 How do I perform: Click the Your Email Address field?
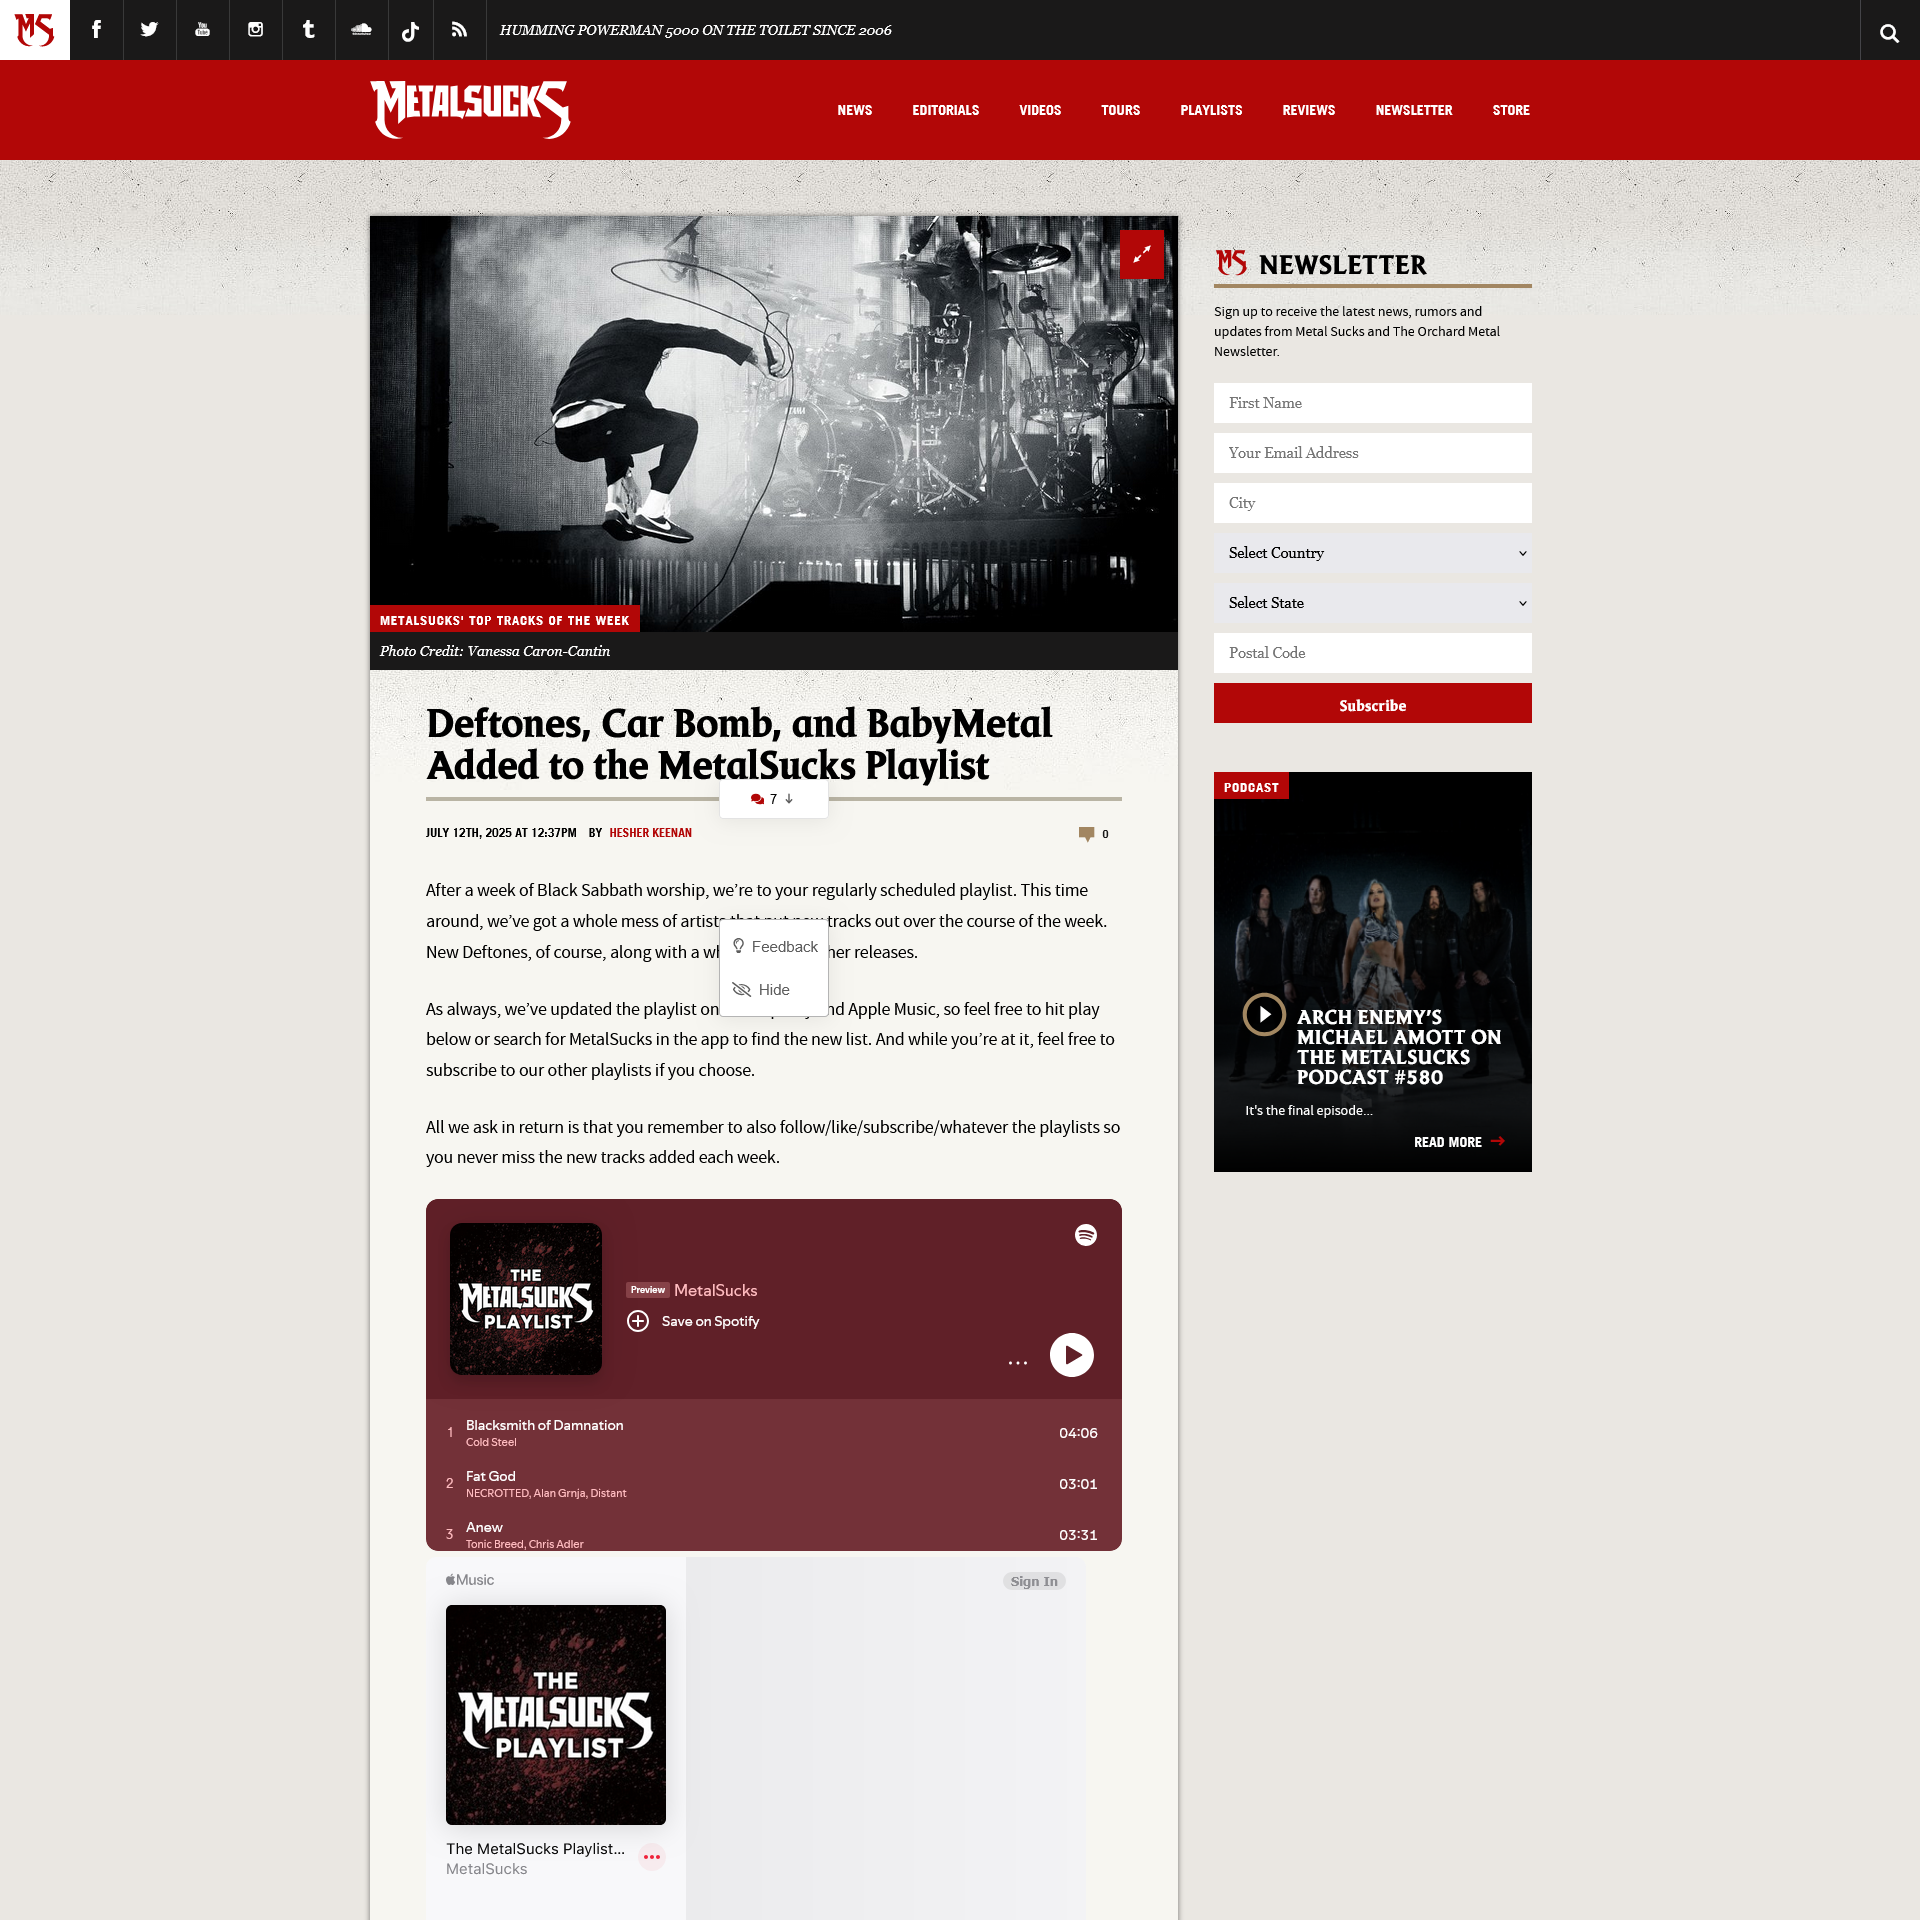click(x=1372, y=453)
